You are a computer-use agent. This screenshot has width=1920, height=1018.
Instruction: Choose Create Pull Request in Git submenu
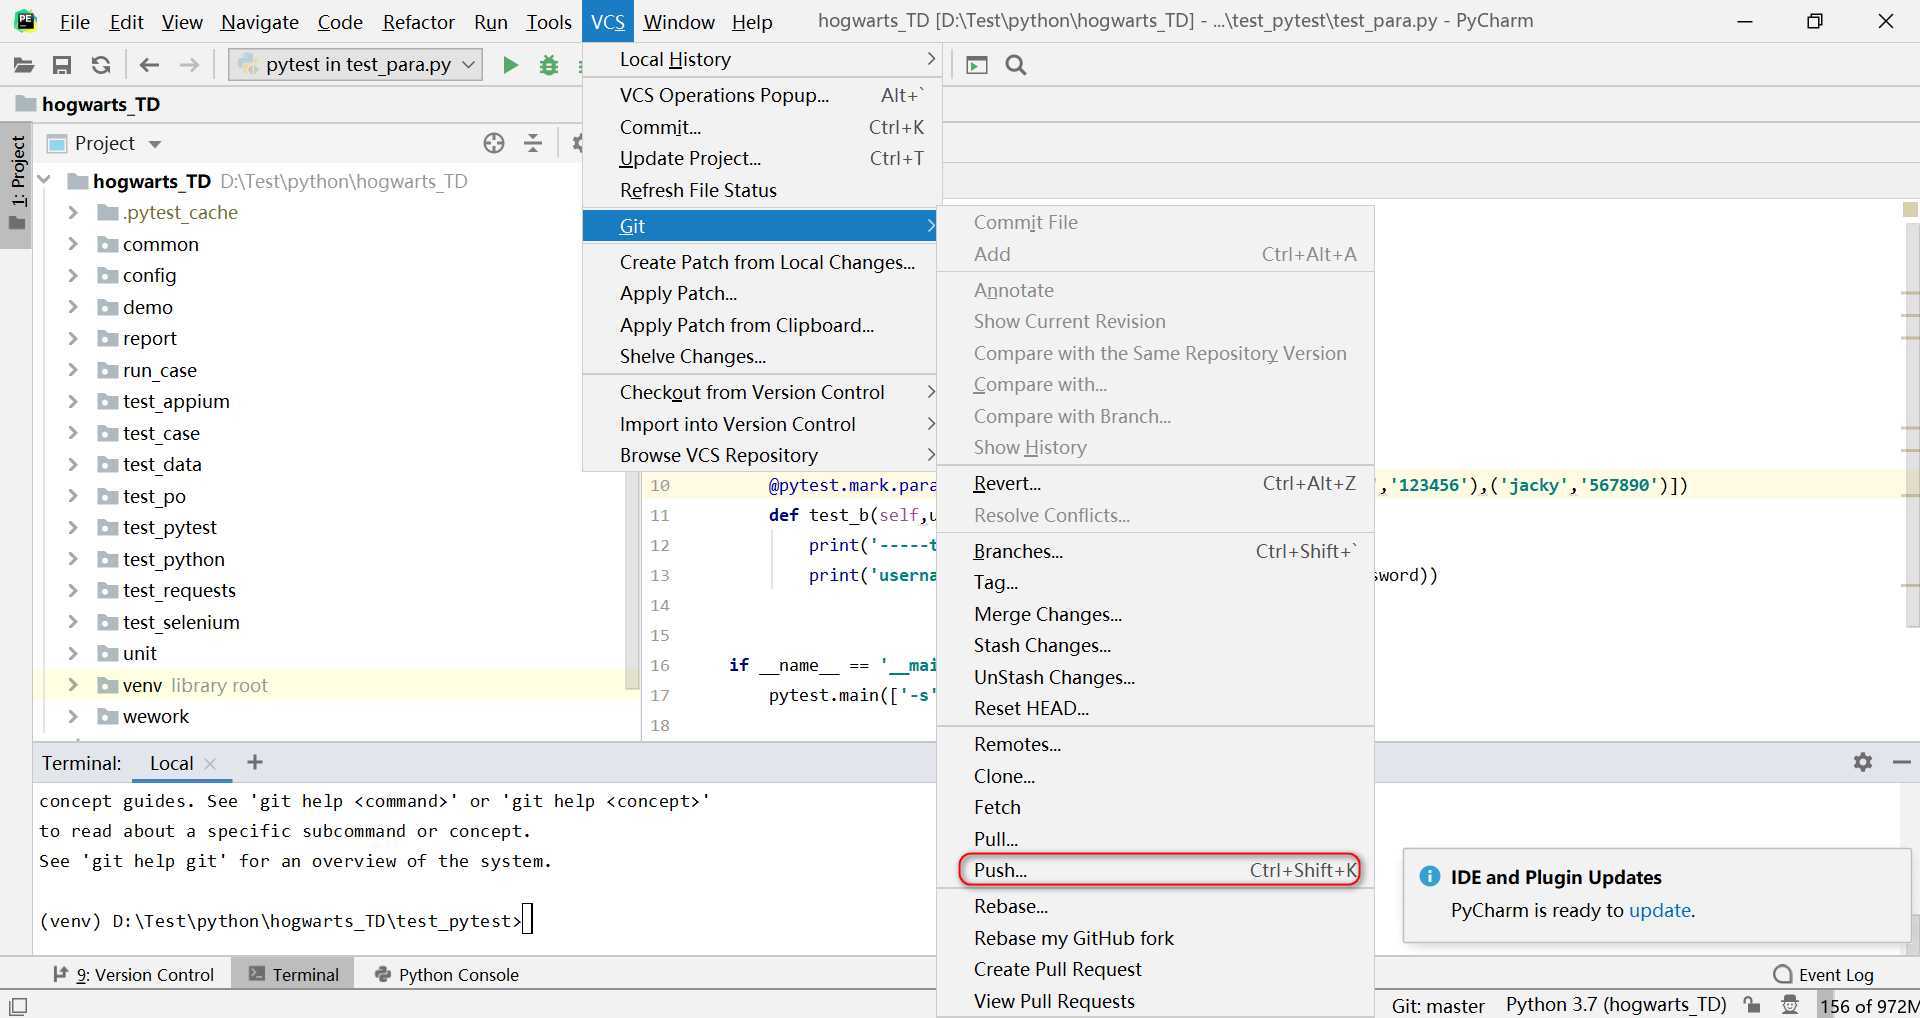(1155, 969)
